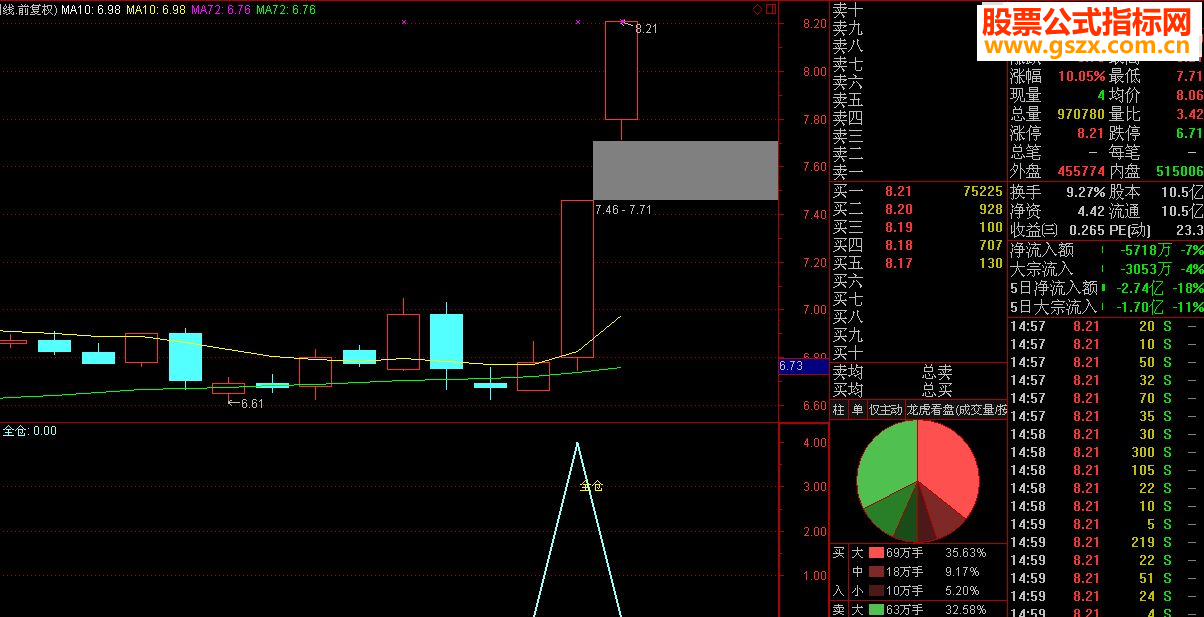
Task: Select the 买三 row at 8.19
Action: point(918,227)
